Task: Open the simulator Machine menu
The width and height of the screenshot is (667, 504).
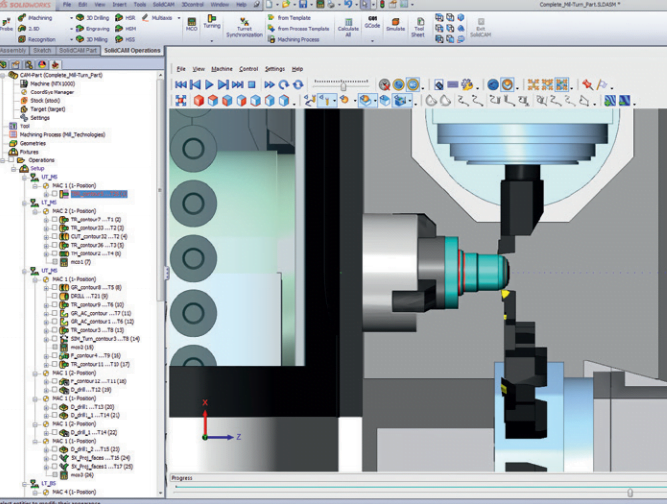Action: coord(222,69)
